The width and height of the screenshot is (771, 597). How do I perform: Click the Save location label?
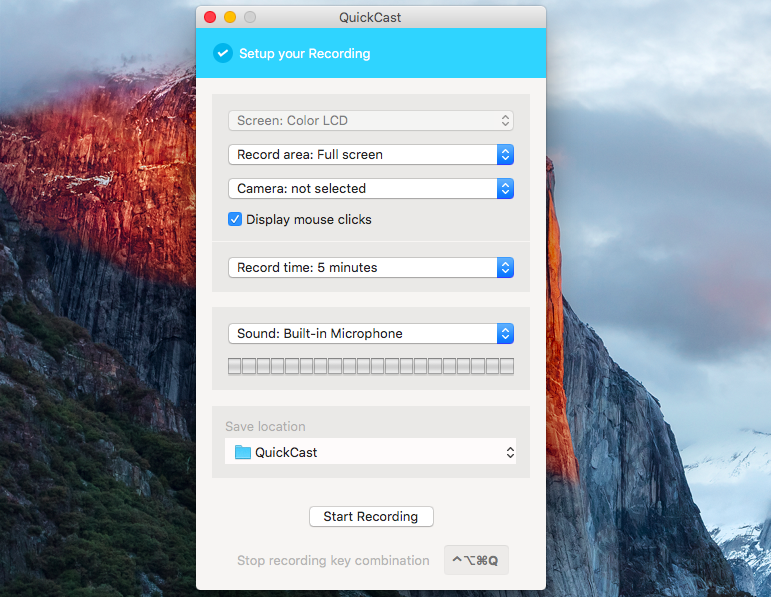click(x=266, y=426)
